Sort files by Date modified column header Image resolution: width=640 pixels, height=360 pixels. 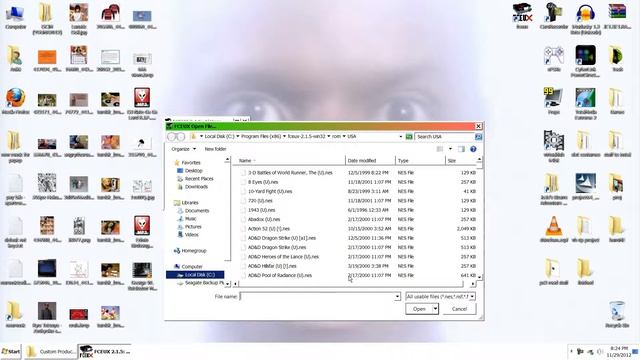pyautogui.click(x=370, y=161)
